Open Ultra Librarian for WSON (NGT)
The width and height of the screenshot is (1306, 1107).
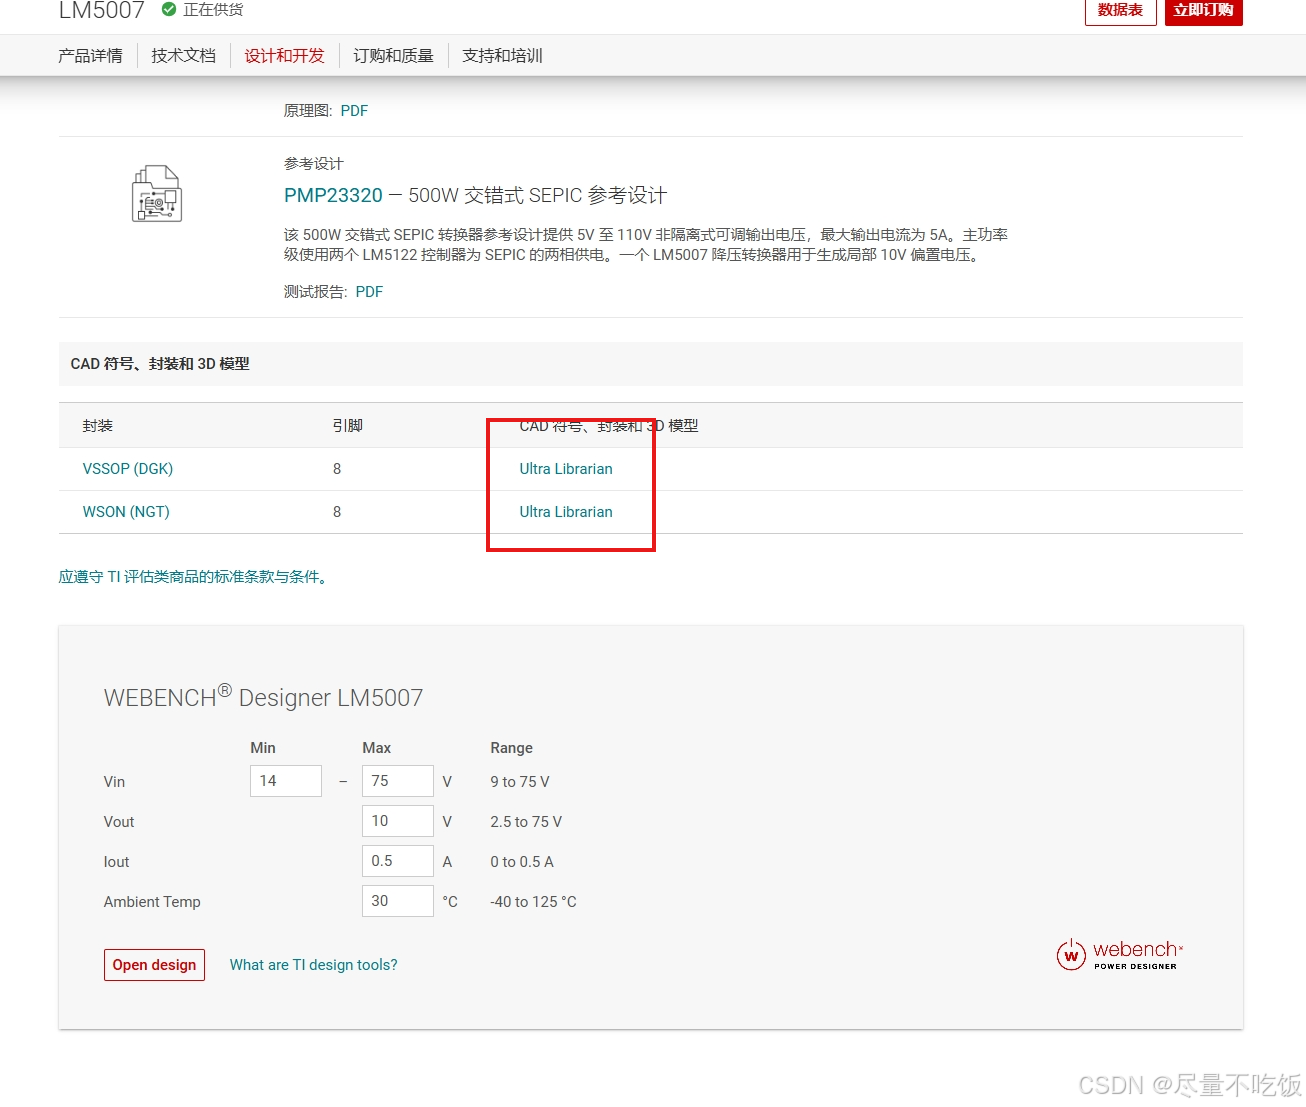pos(566,512)
